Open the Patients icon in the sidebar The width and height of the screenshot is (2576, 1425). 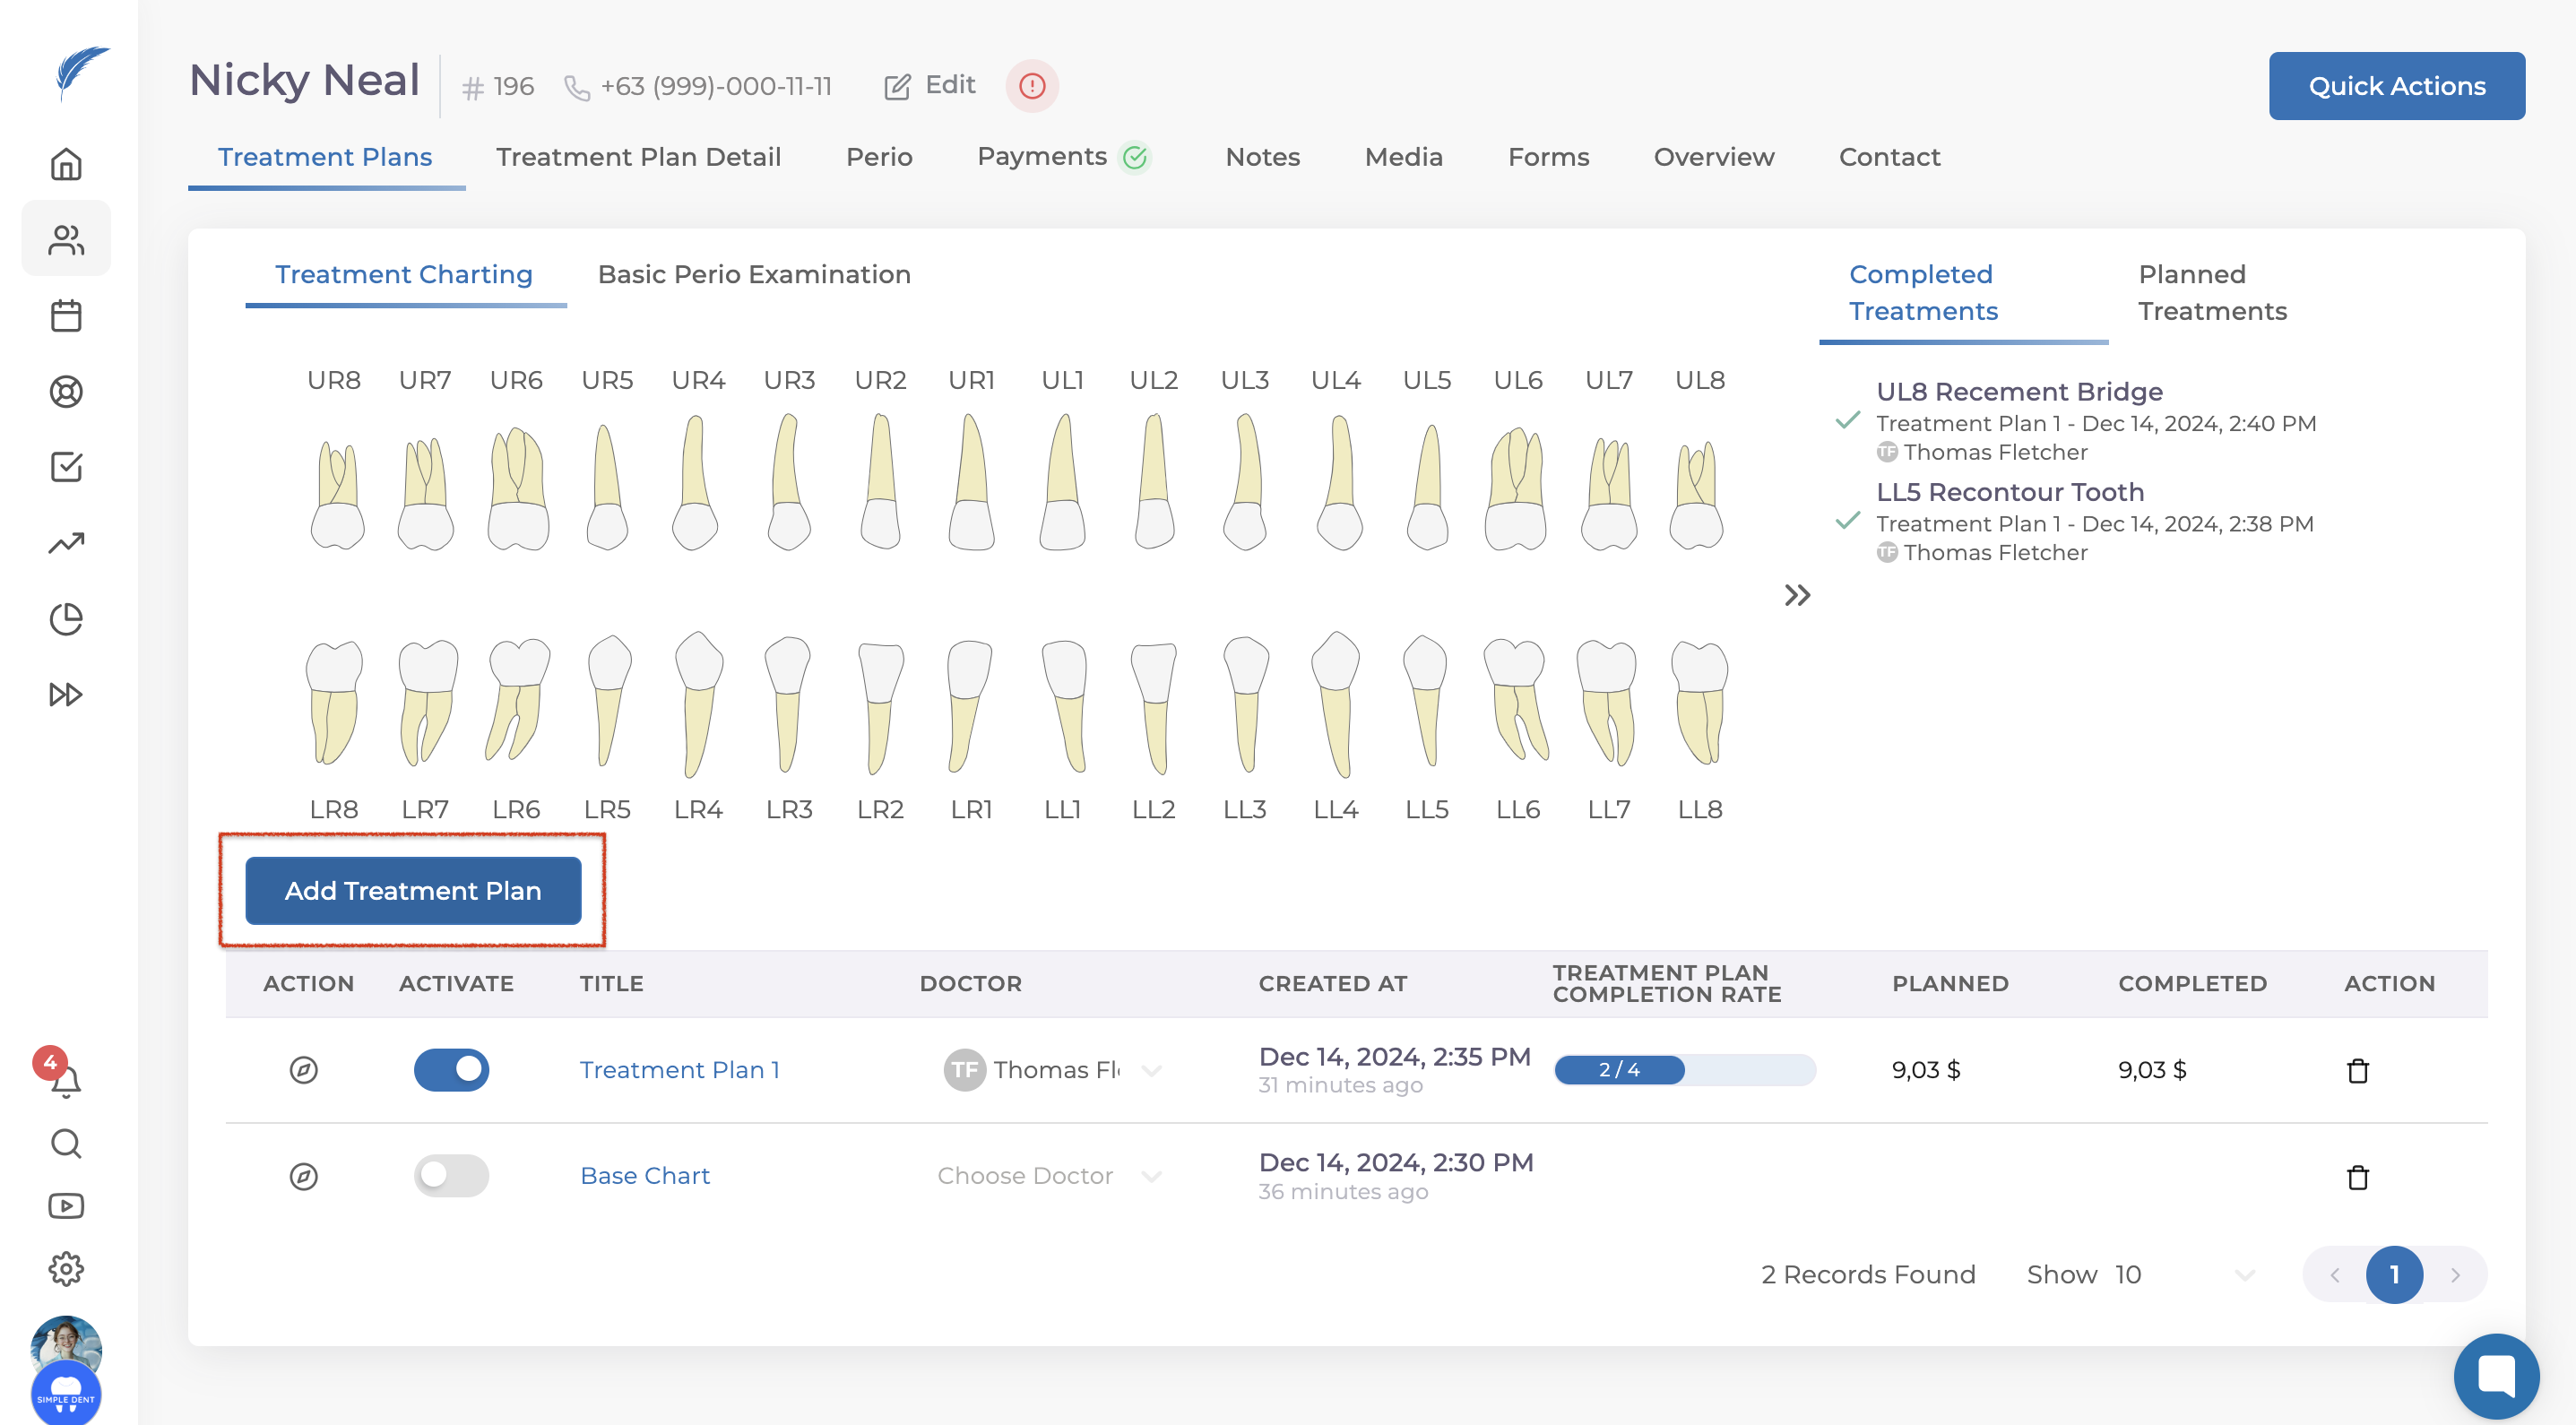click(66, 239)
